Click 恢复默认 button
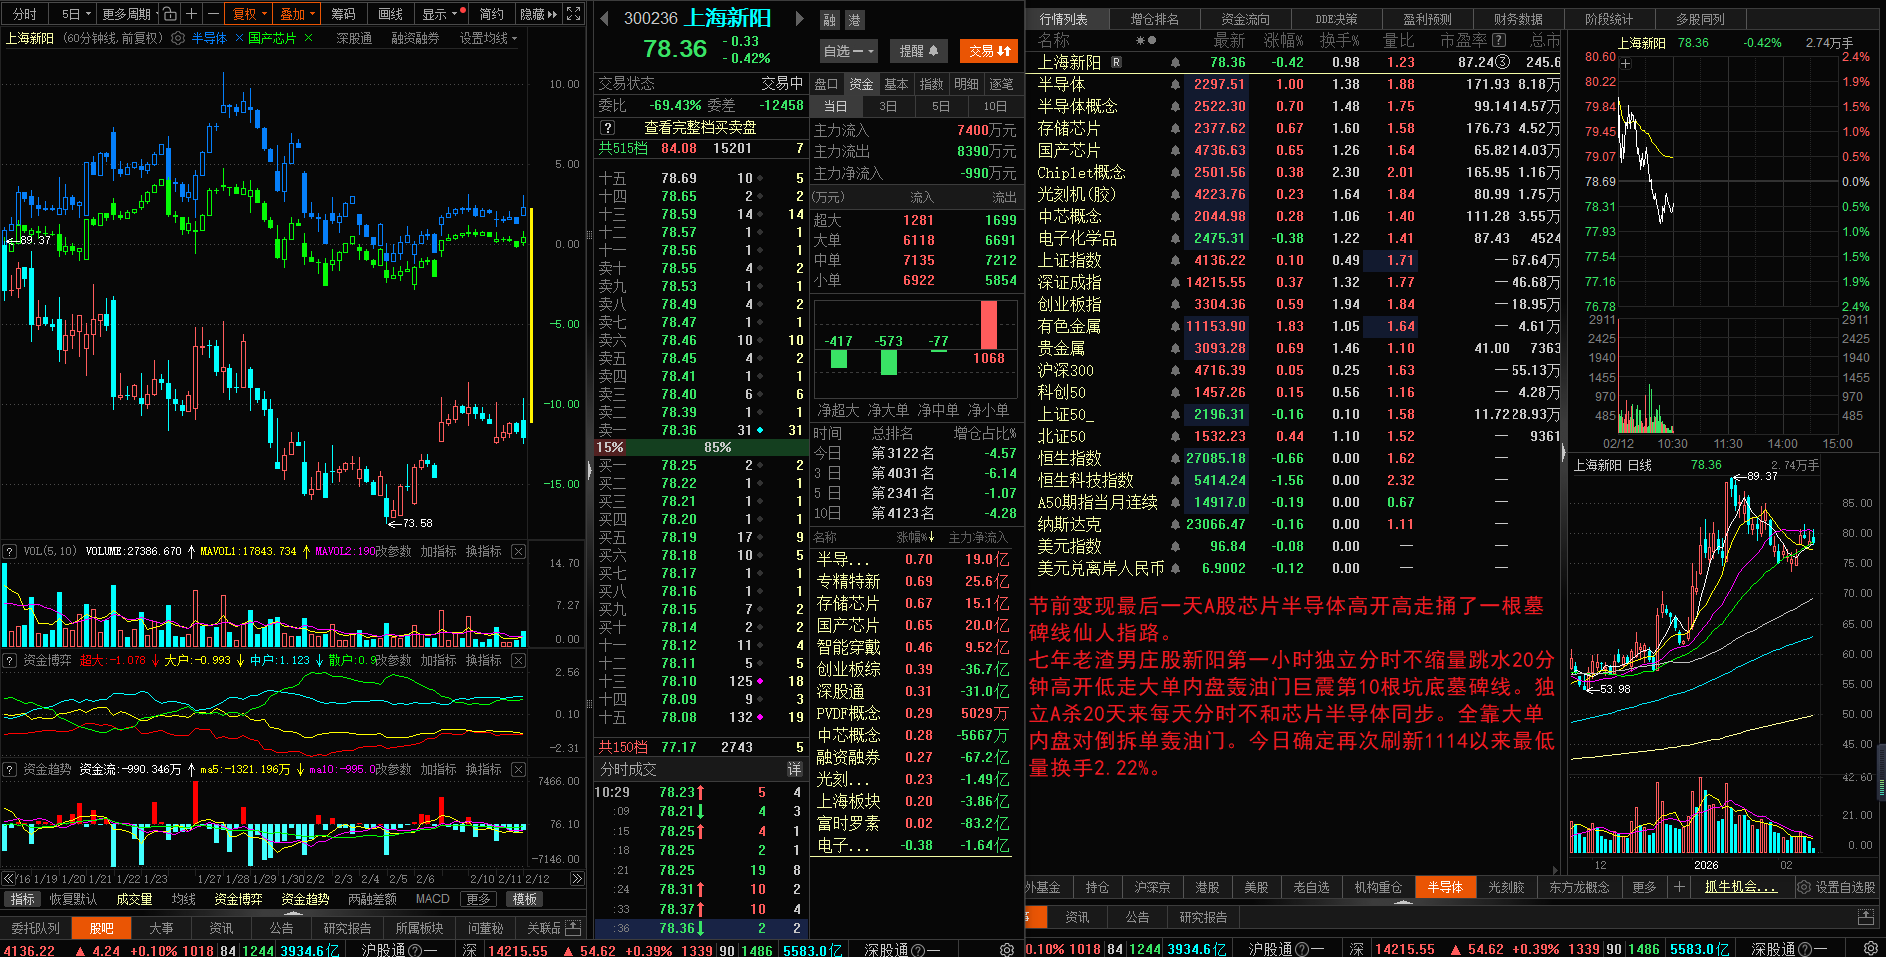1886x957 pixels. point(74,899)
